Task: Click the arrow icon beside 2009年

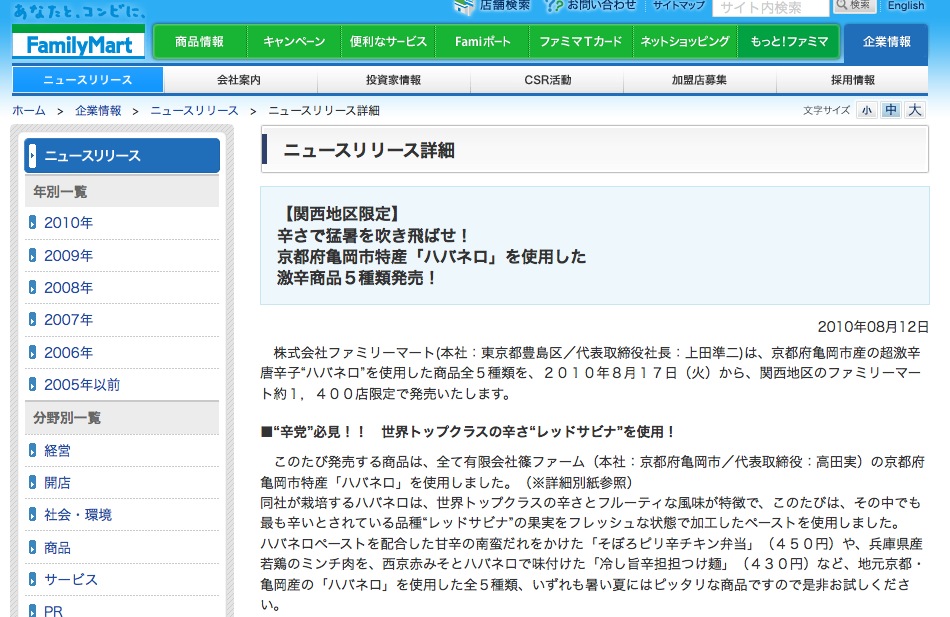Action: pos(33,256)
